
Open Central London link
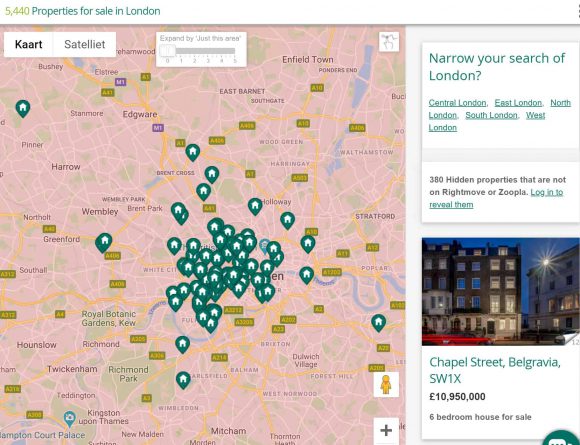[457, 103]
